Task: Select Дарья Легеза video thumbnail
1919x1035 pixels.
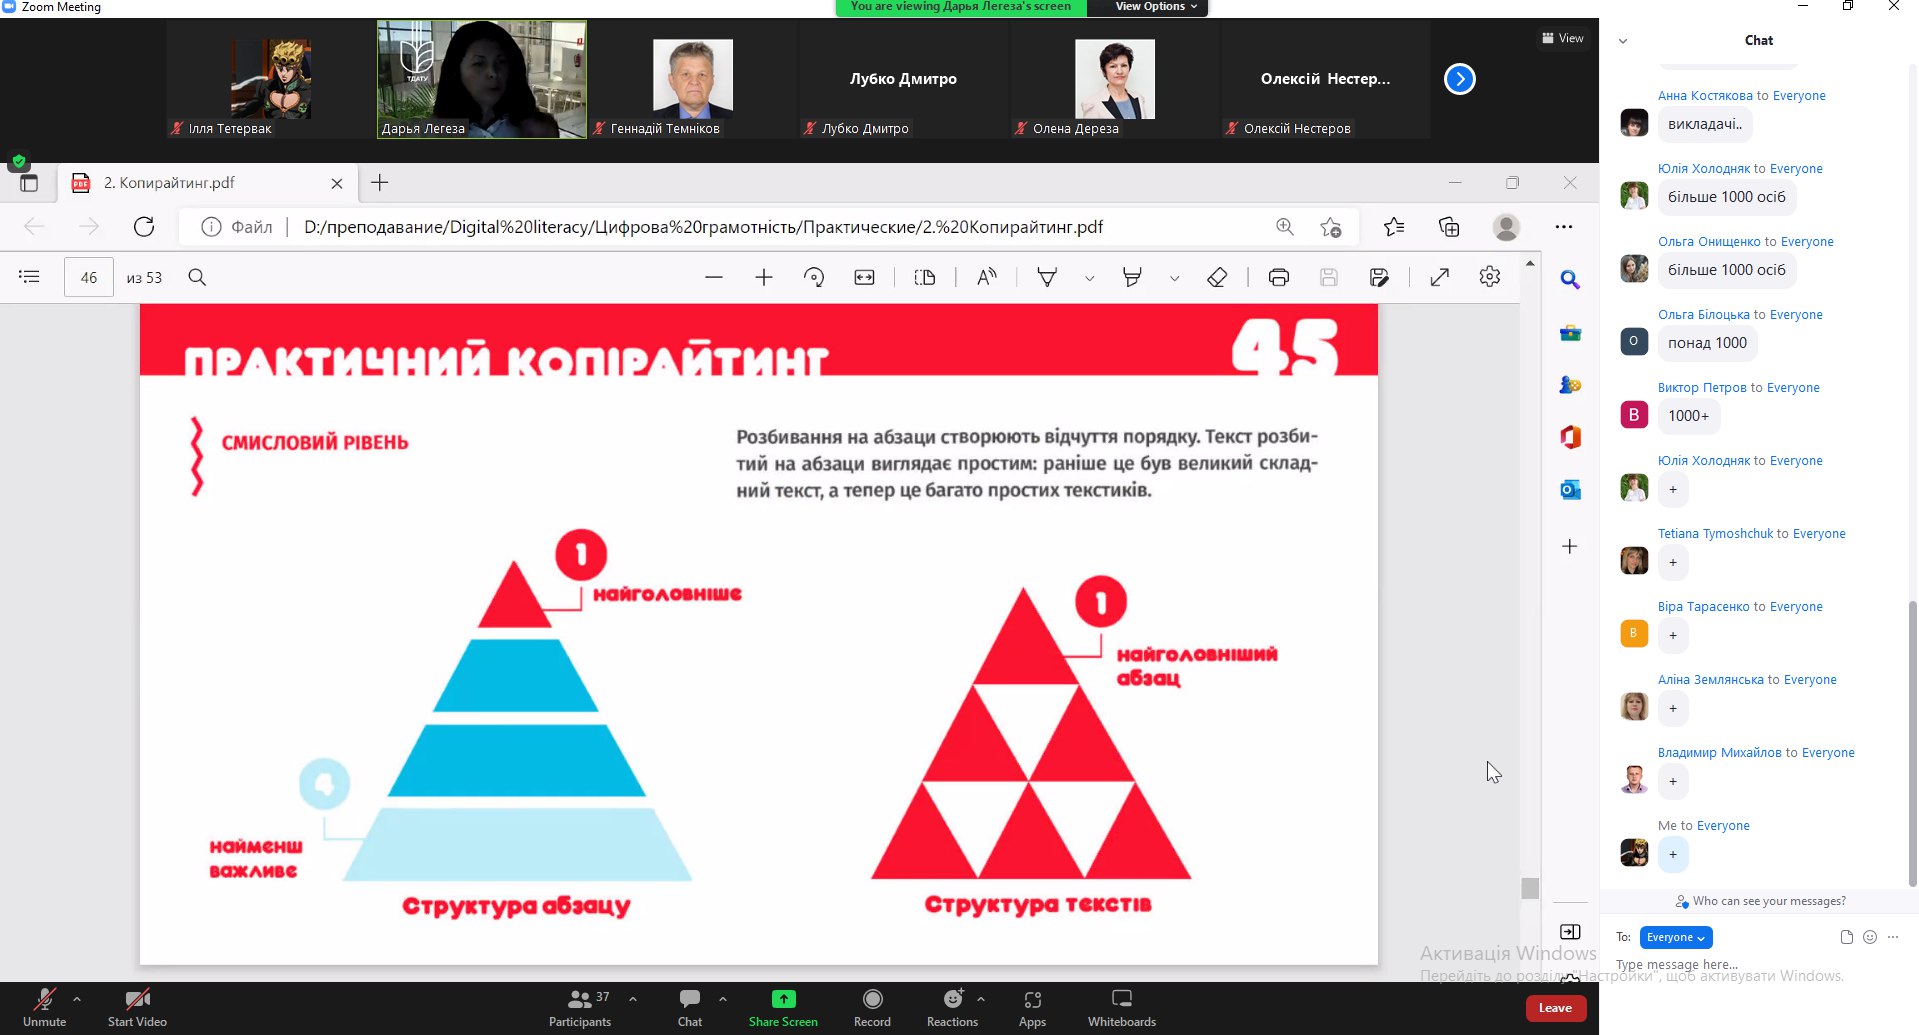Action: coord(482,79)
